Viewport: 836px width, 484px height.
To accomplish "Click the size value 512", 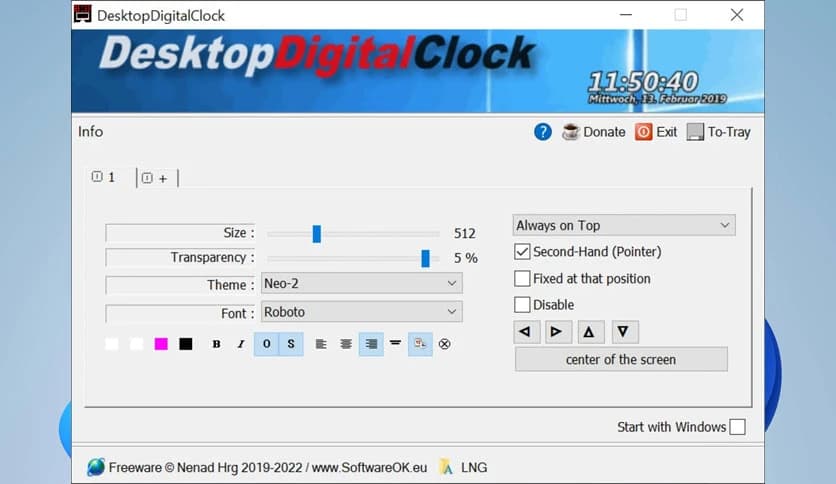I will point(464,233).
